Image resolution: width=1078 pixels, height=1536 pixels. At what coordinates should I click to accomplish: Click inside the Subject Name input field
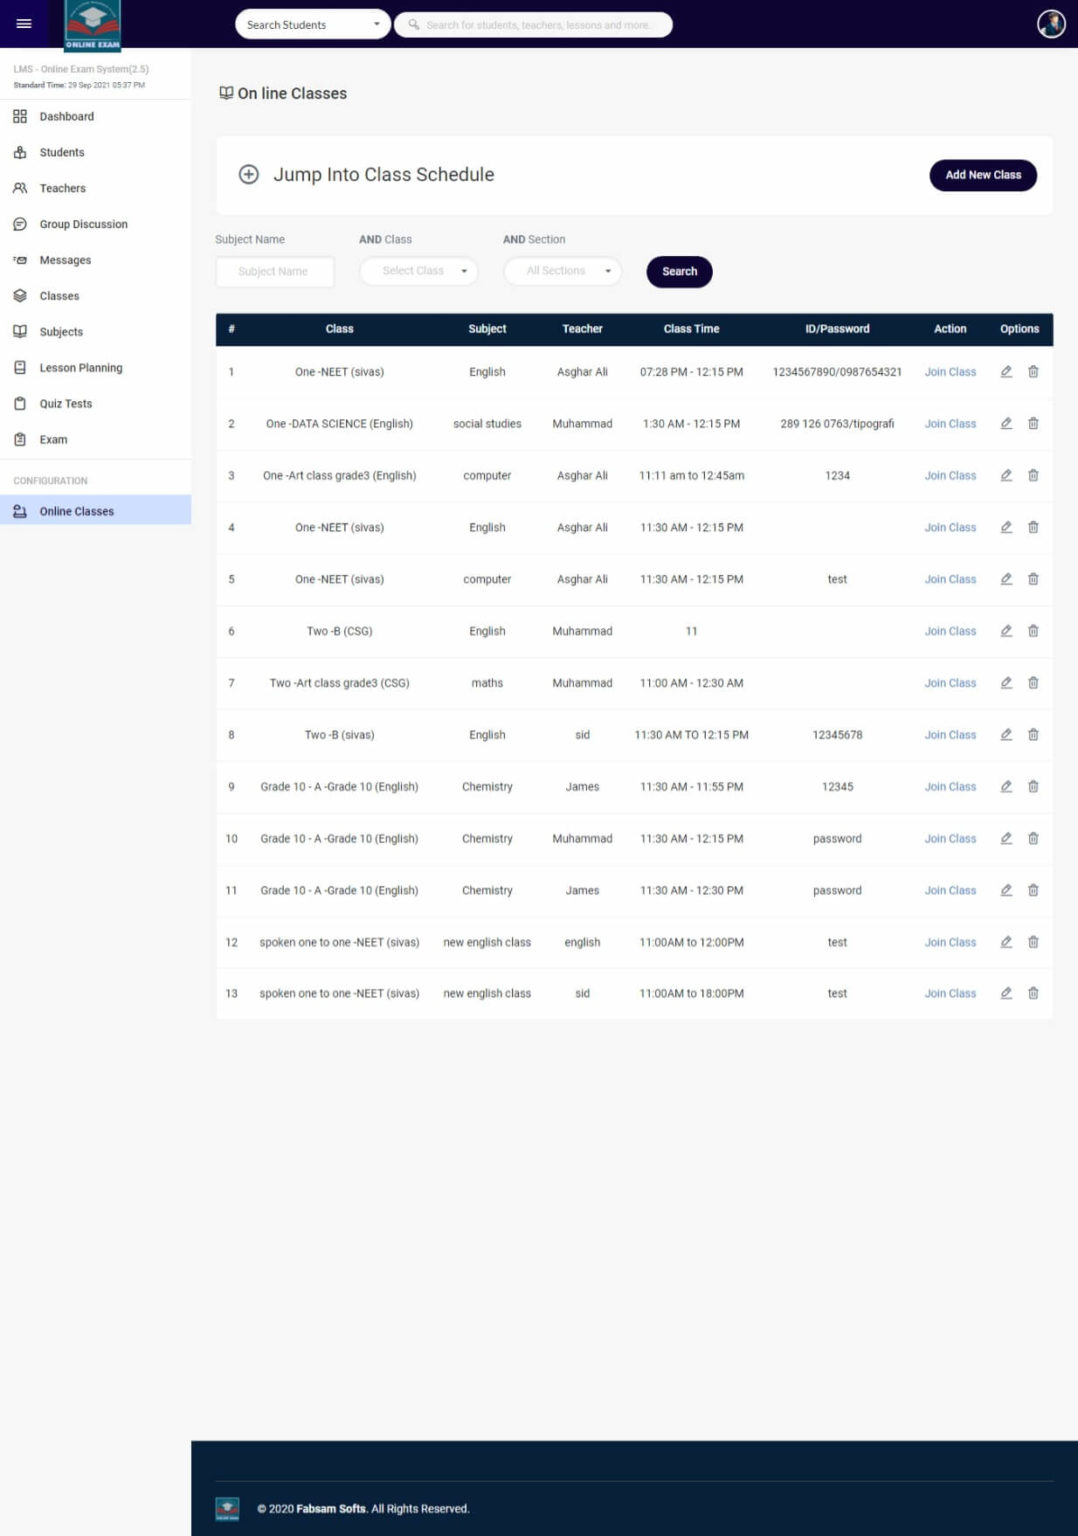coord(274,270)
